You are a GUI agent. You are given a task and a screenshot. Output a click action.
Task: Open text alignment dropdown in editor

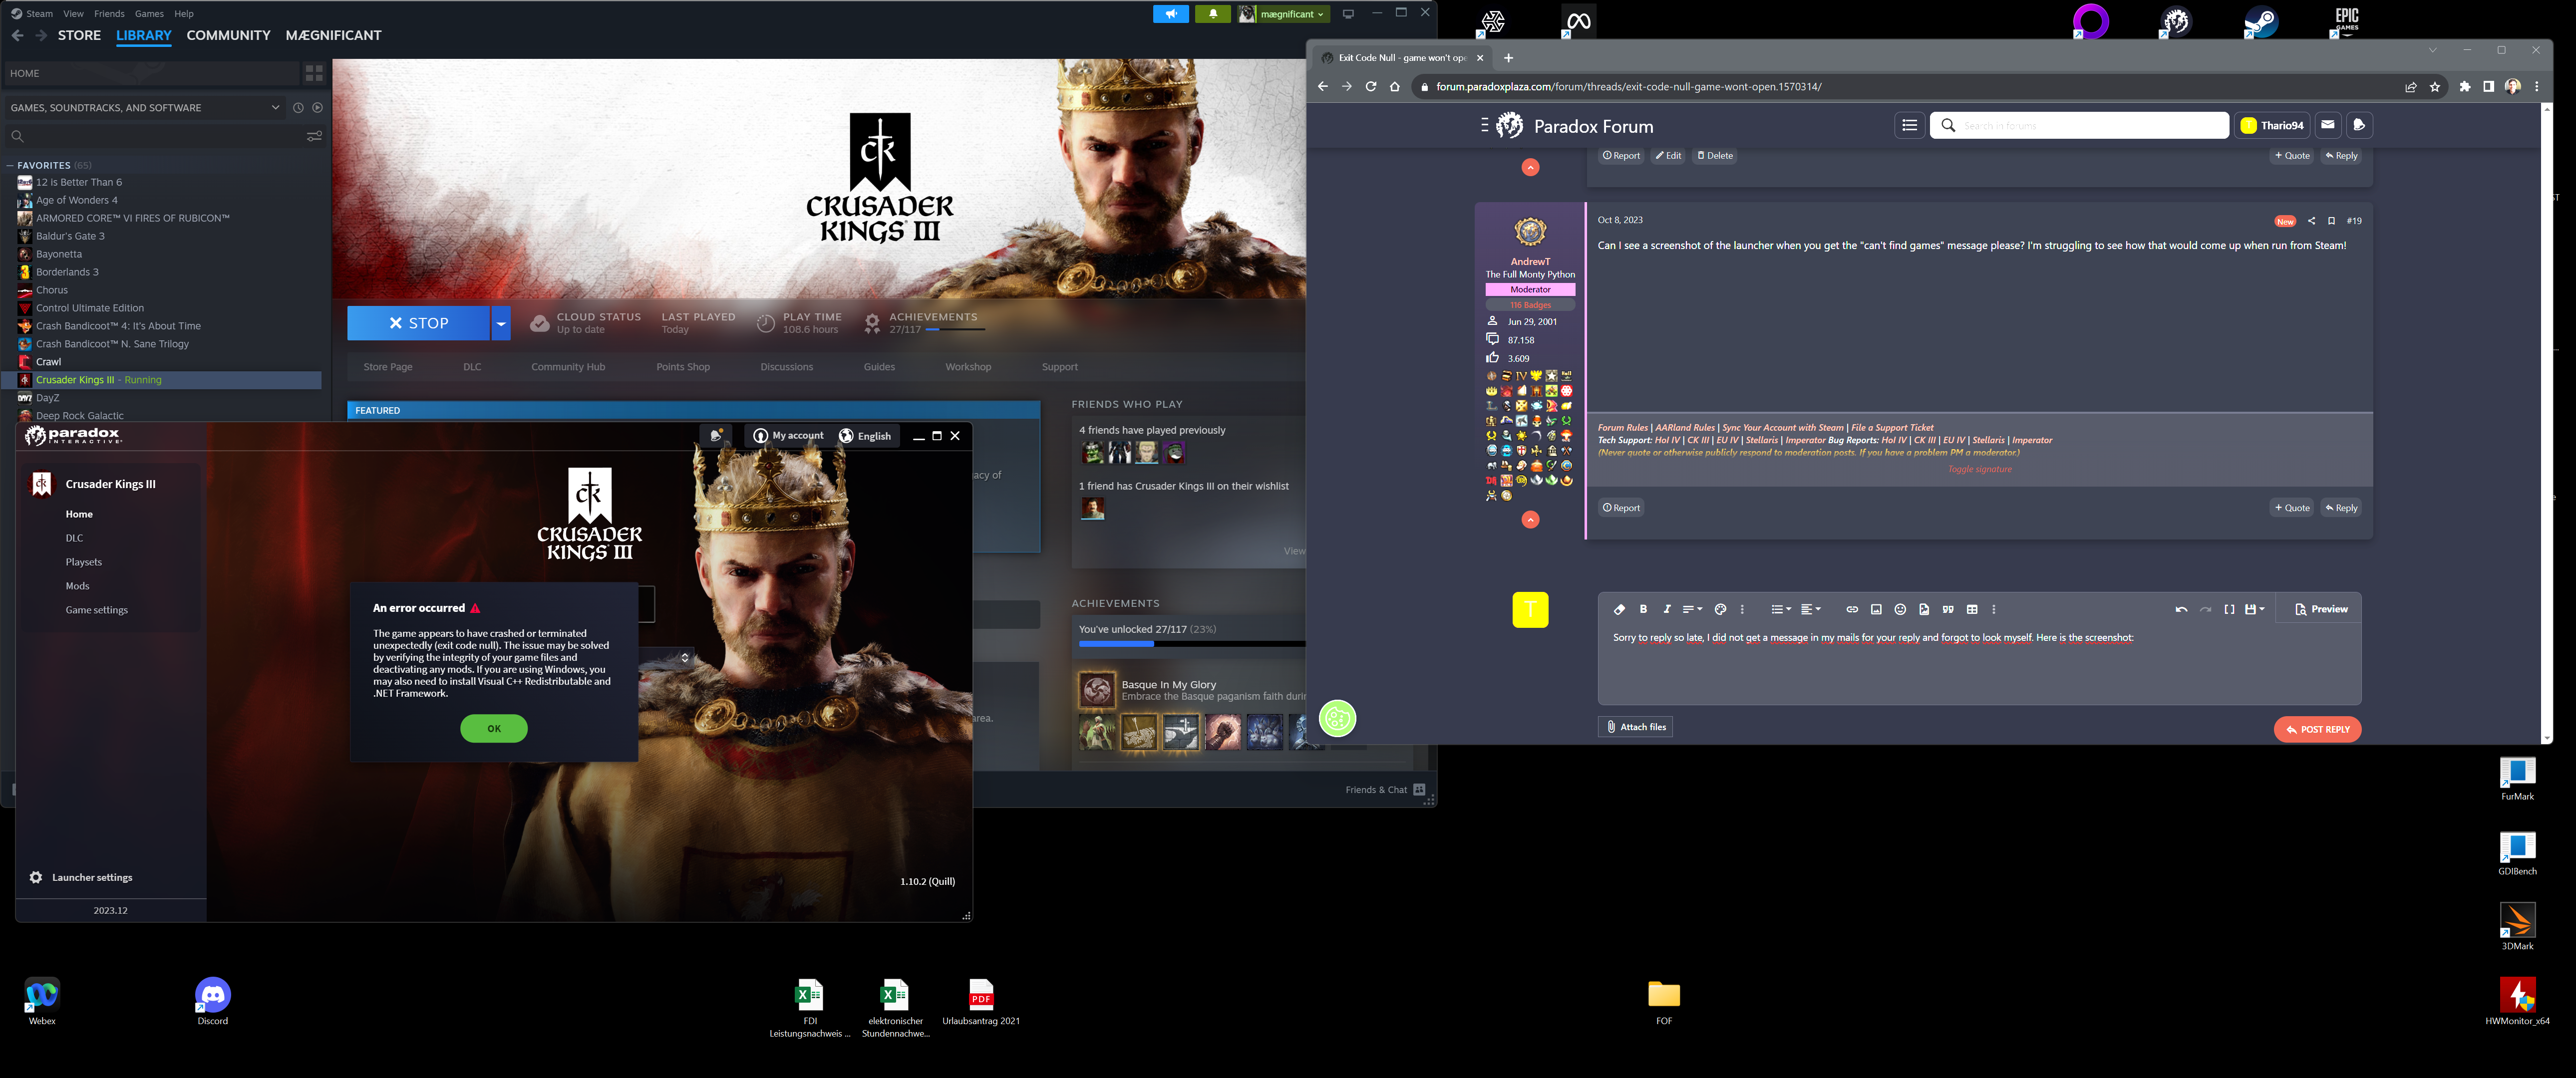1810,609
